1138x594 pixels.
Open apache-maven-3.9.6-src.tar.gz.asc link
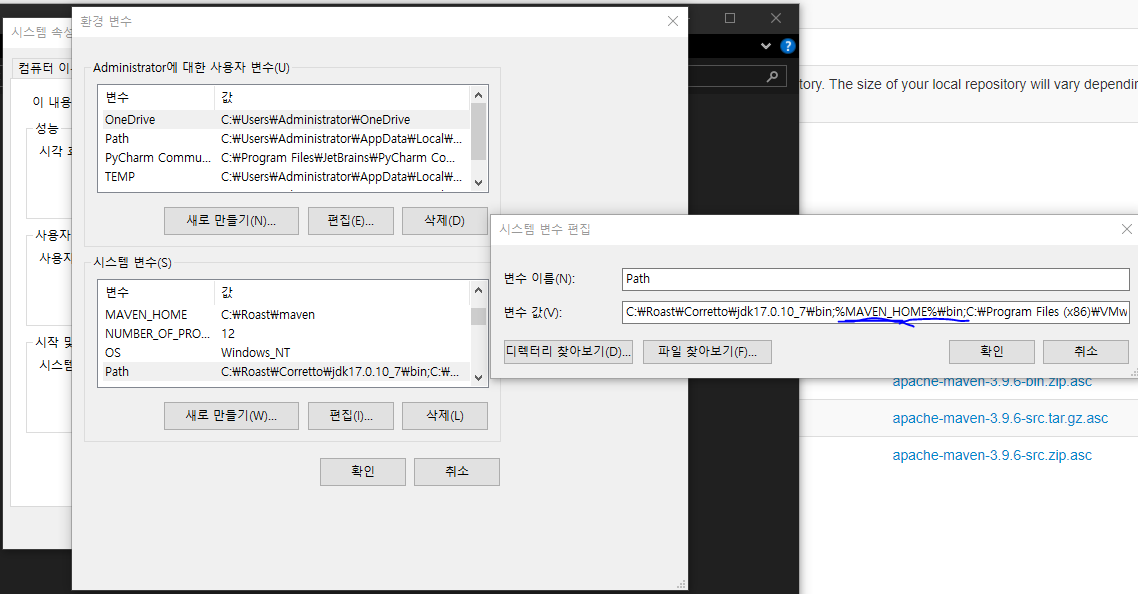[1000, 419]
